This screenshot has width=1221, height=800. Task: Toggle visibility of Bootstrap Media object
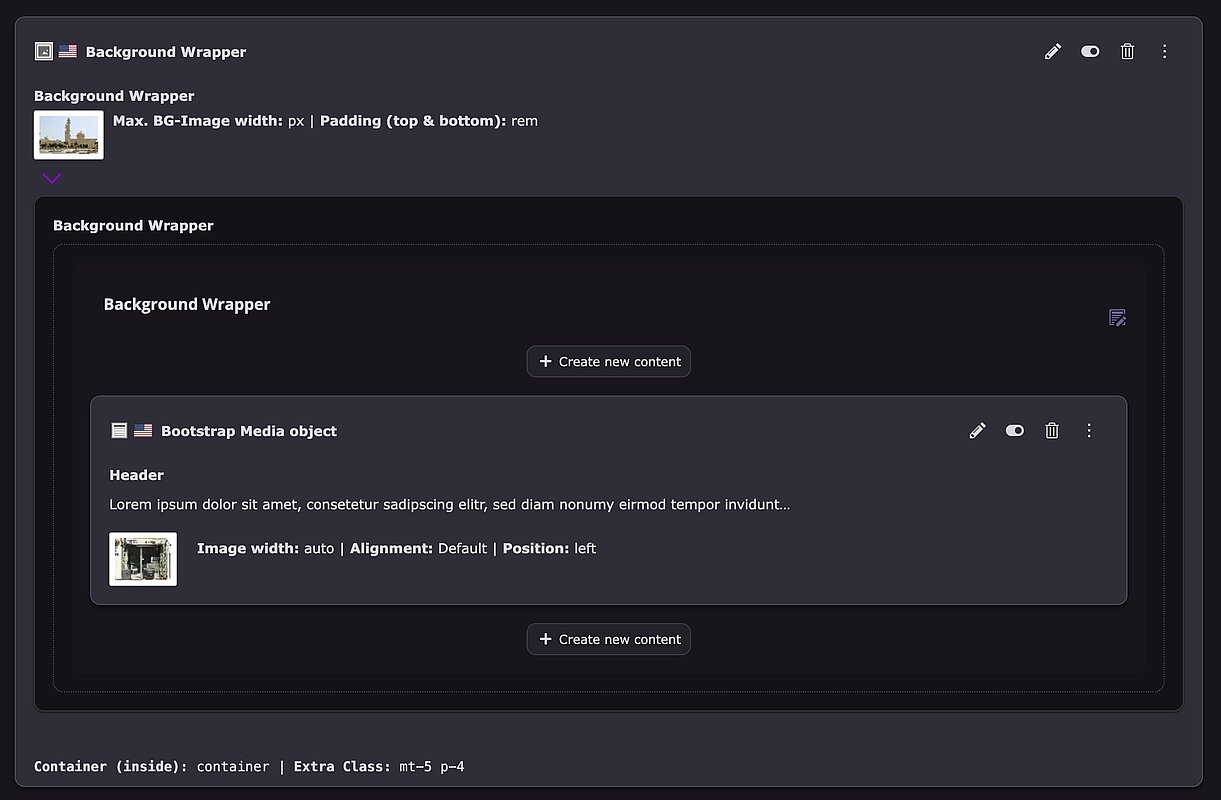pos(1014,431)
